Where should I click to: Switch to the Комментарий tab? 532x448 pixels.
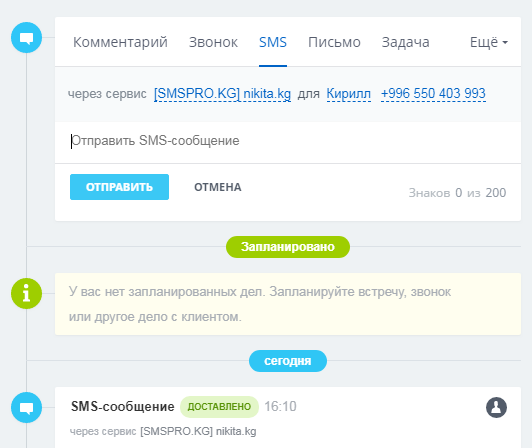[120, 42]
